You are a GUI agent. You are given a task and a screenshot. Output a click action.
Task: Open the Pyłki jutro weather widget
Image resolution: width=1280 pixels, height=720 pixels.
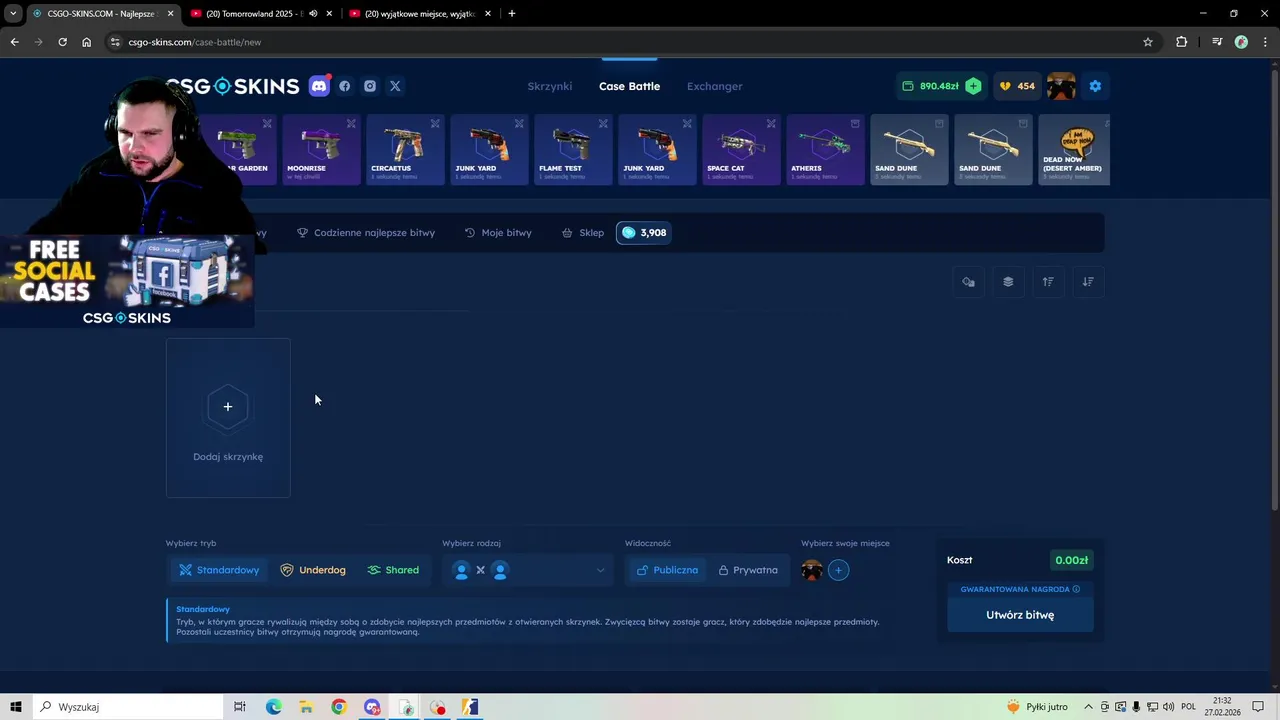point(1038,707)
